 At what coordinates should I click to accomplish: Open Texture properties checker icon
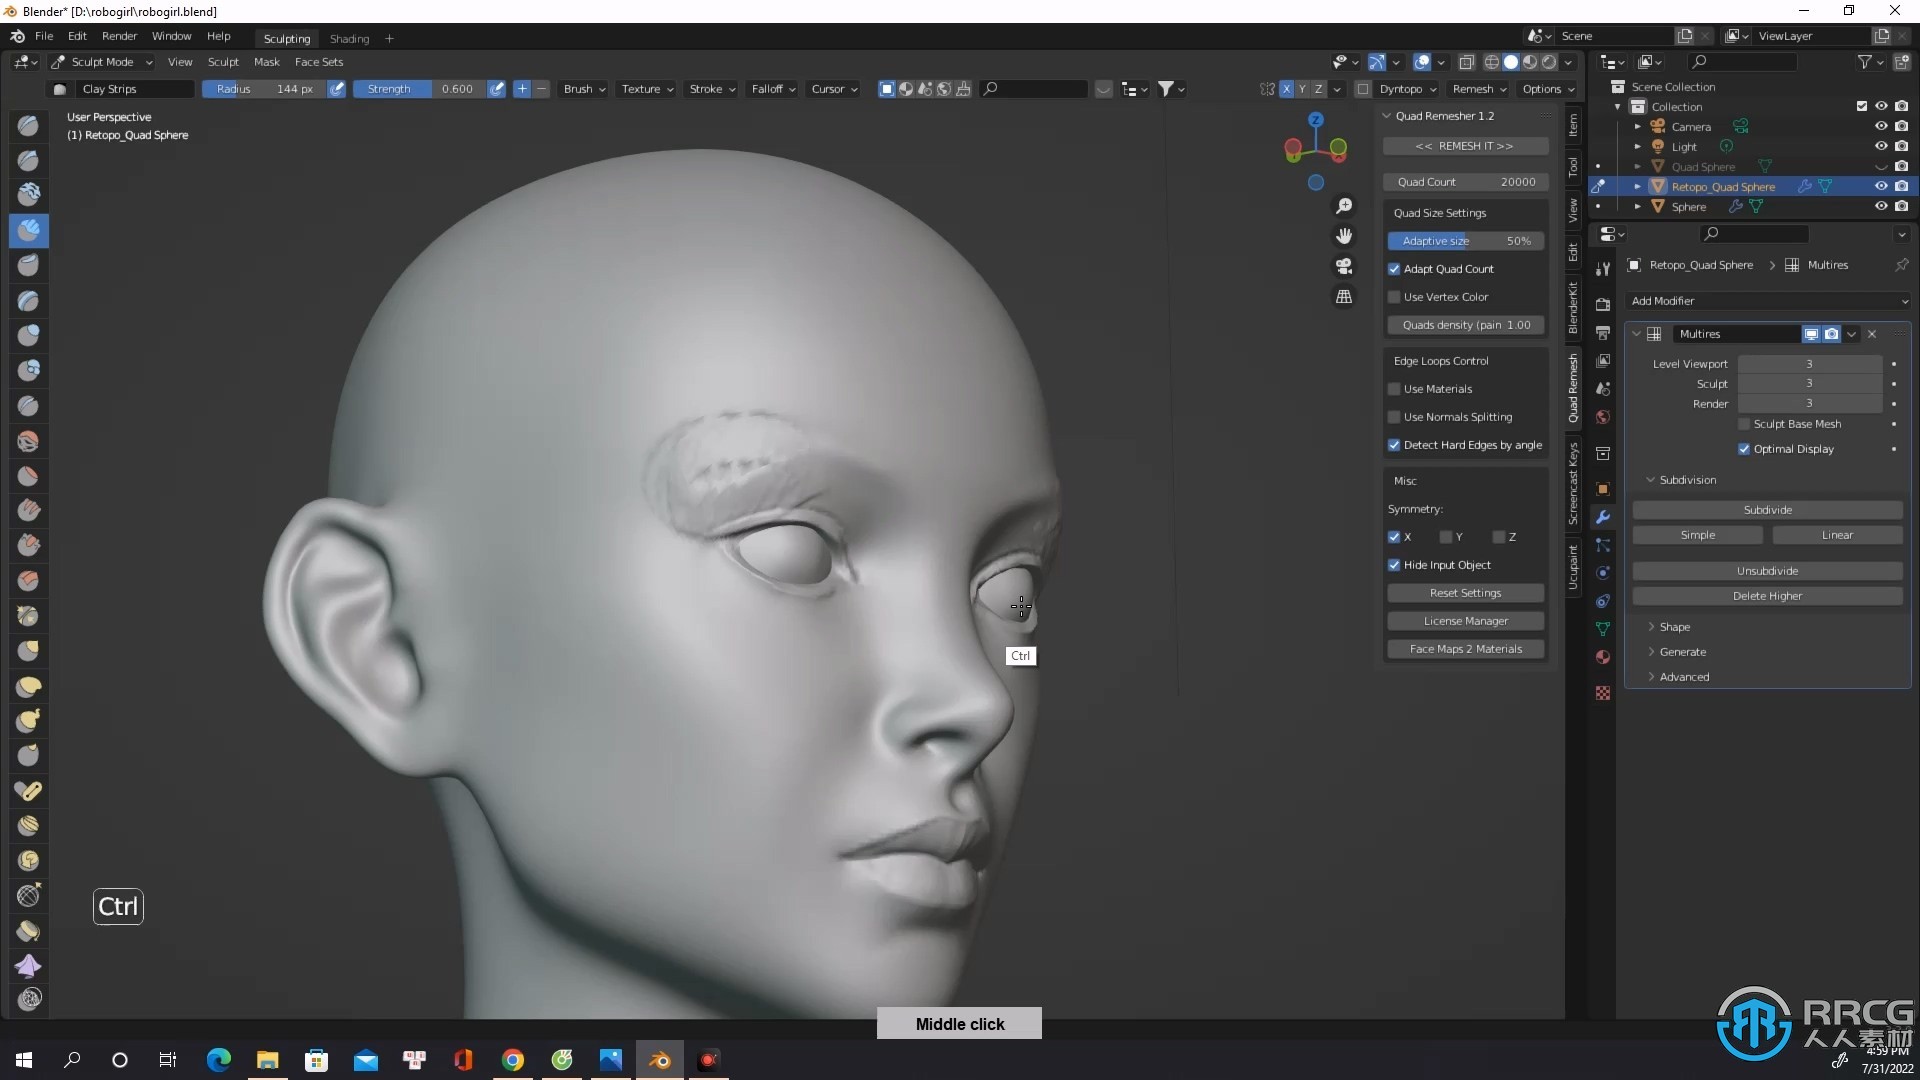pyautogui.click(x=1603, y=692)
